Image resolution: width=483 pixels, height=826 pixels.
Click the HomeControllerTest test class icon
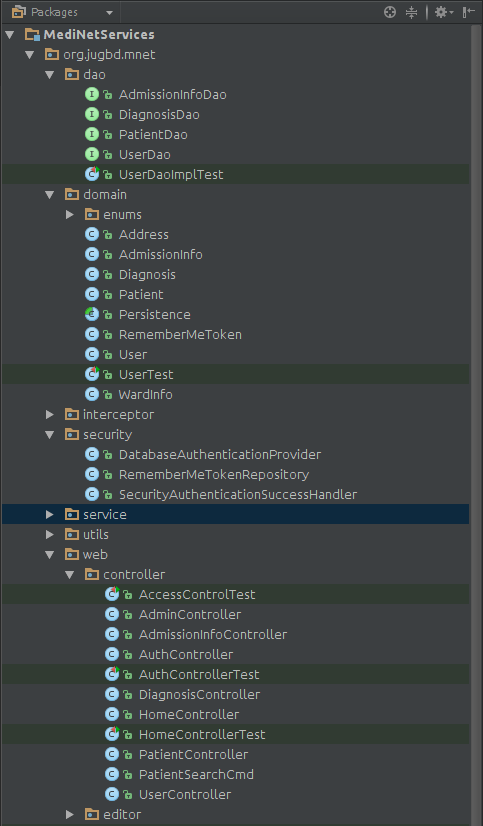[112, 734]
